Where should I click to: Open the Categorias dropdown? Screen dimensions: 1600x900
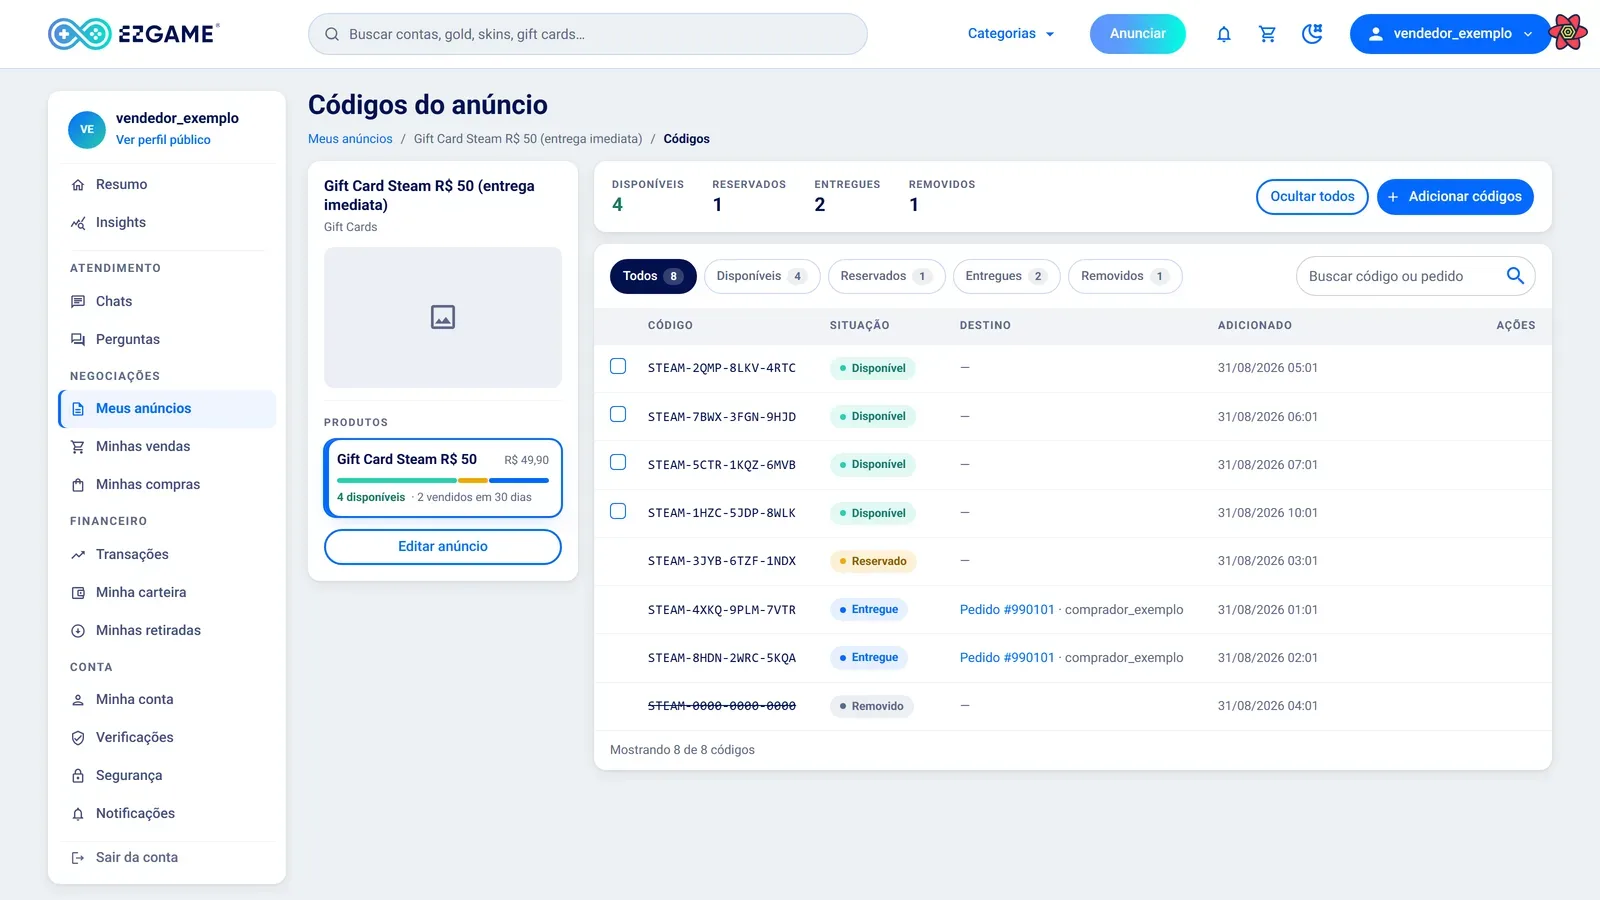click(x=1011, y=34)
